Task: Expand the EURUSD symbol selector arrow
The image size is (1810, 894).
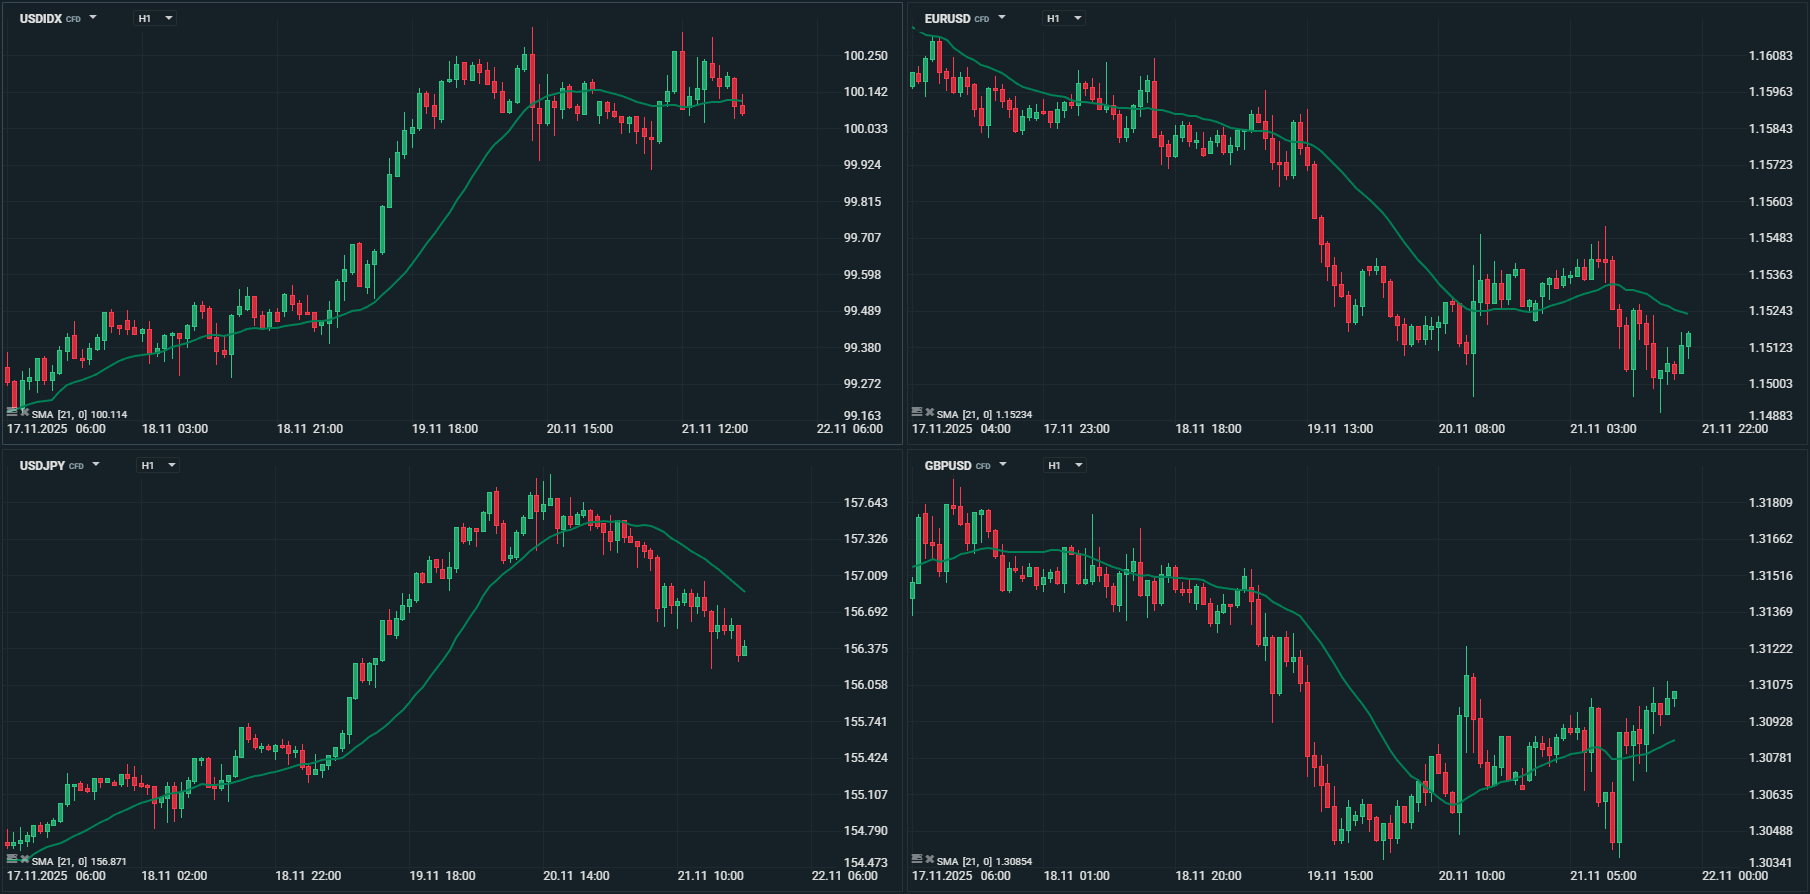Action: (1002, 18)
